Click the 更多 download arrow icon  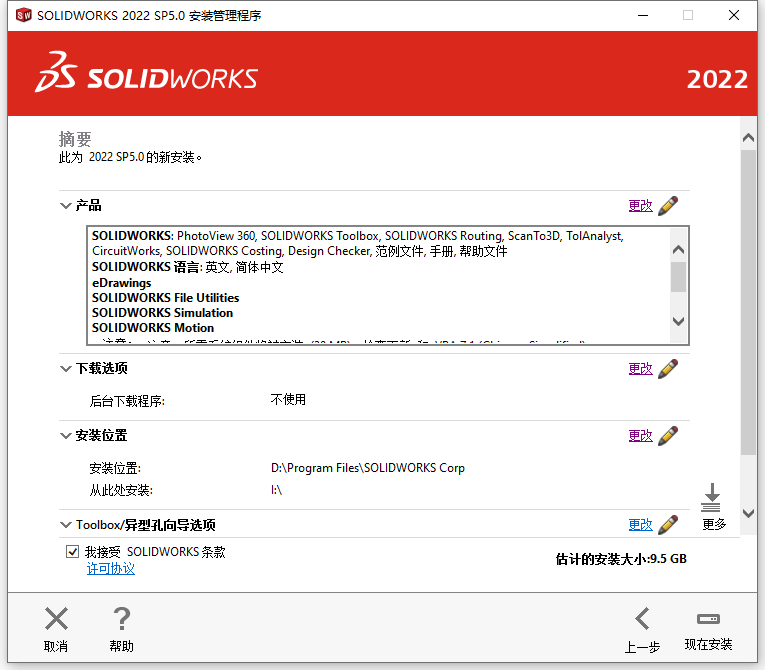(x=711, y=497)
